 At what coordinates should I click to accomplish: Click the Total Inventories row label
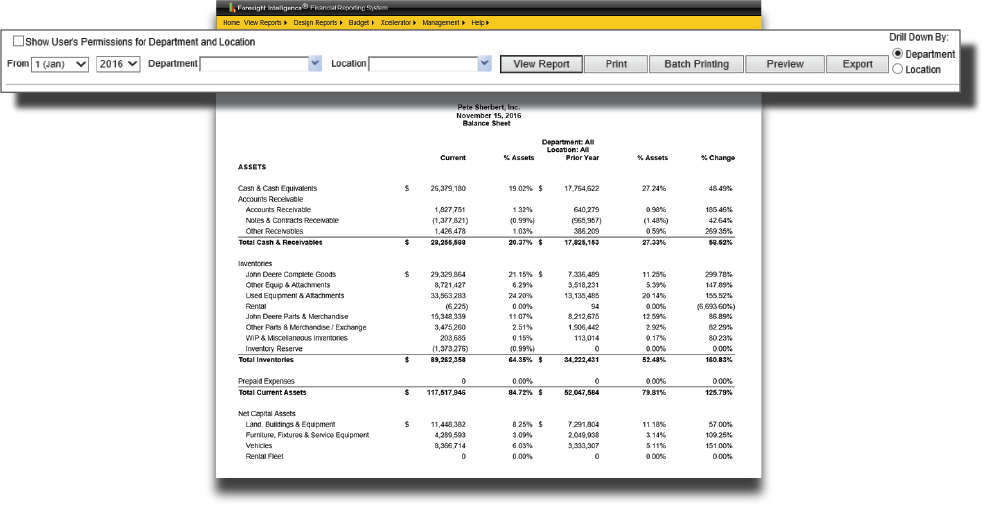click(x=265, y=360)
